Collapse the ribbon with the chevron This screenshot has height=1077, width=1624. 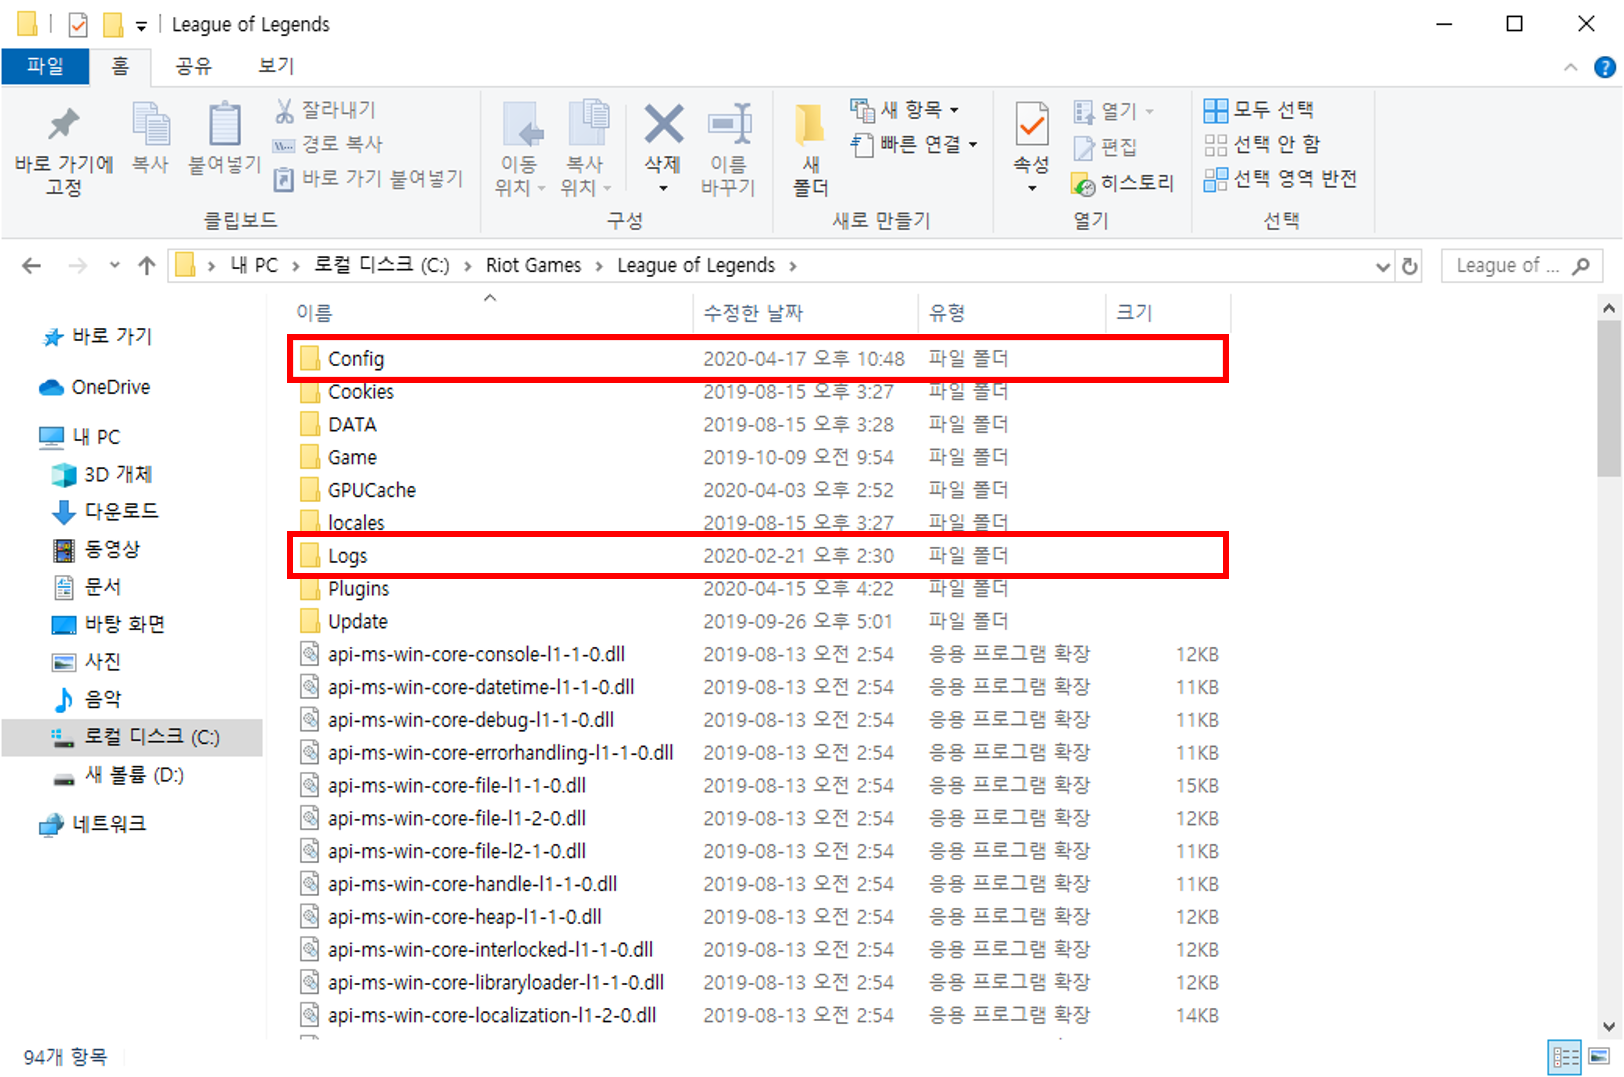(x=1570, y=67)
